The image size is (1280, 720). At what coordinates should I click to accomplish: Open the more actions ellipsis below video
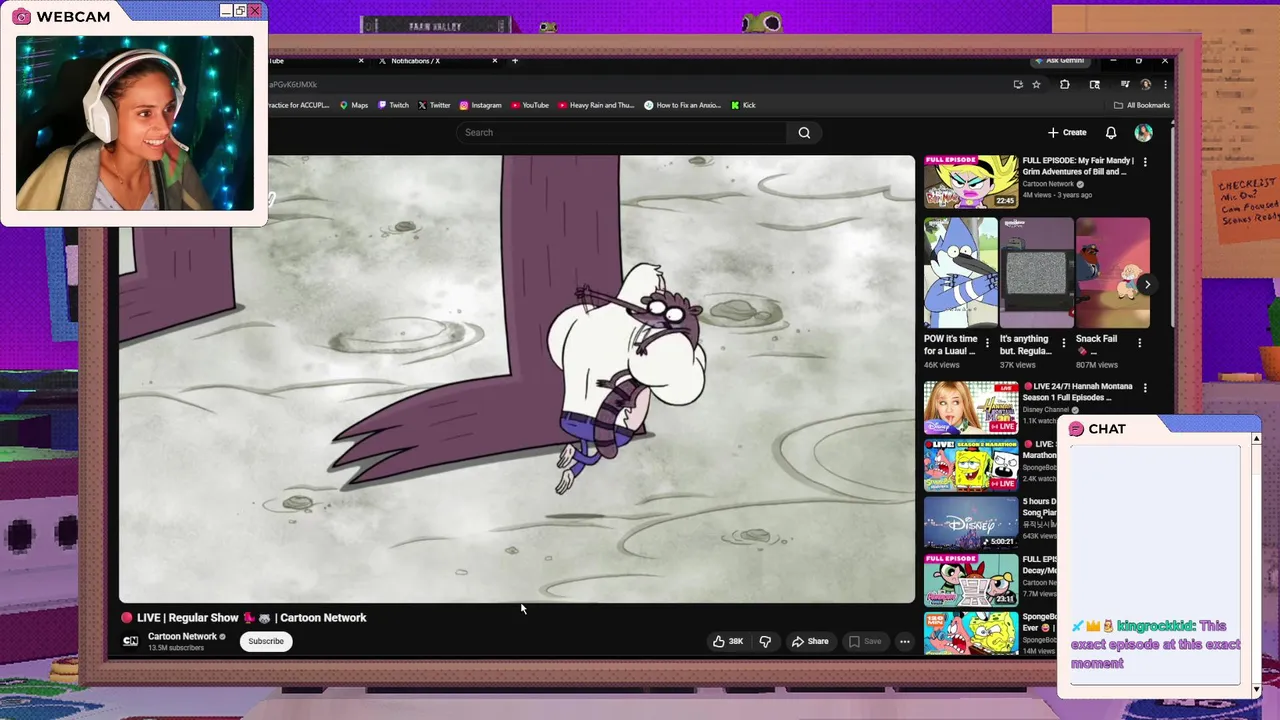point(904,641)
